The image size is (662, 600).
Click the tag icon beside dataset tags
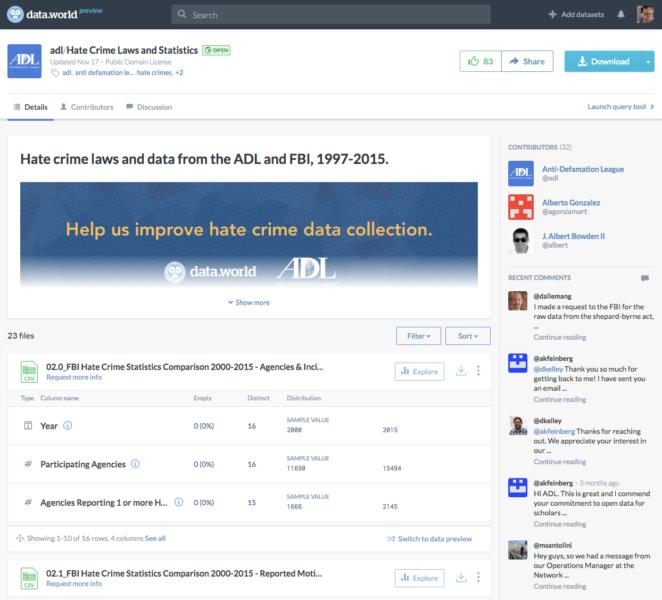click(55, 73)
